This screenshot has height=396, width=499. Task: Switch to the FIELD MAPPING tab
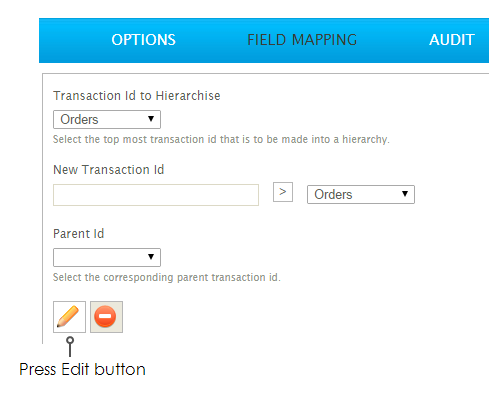tap(302, 40)
